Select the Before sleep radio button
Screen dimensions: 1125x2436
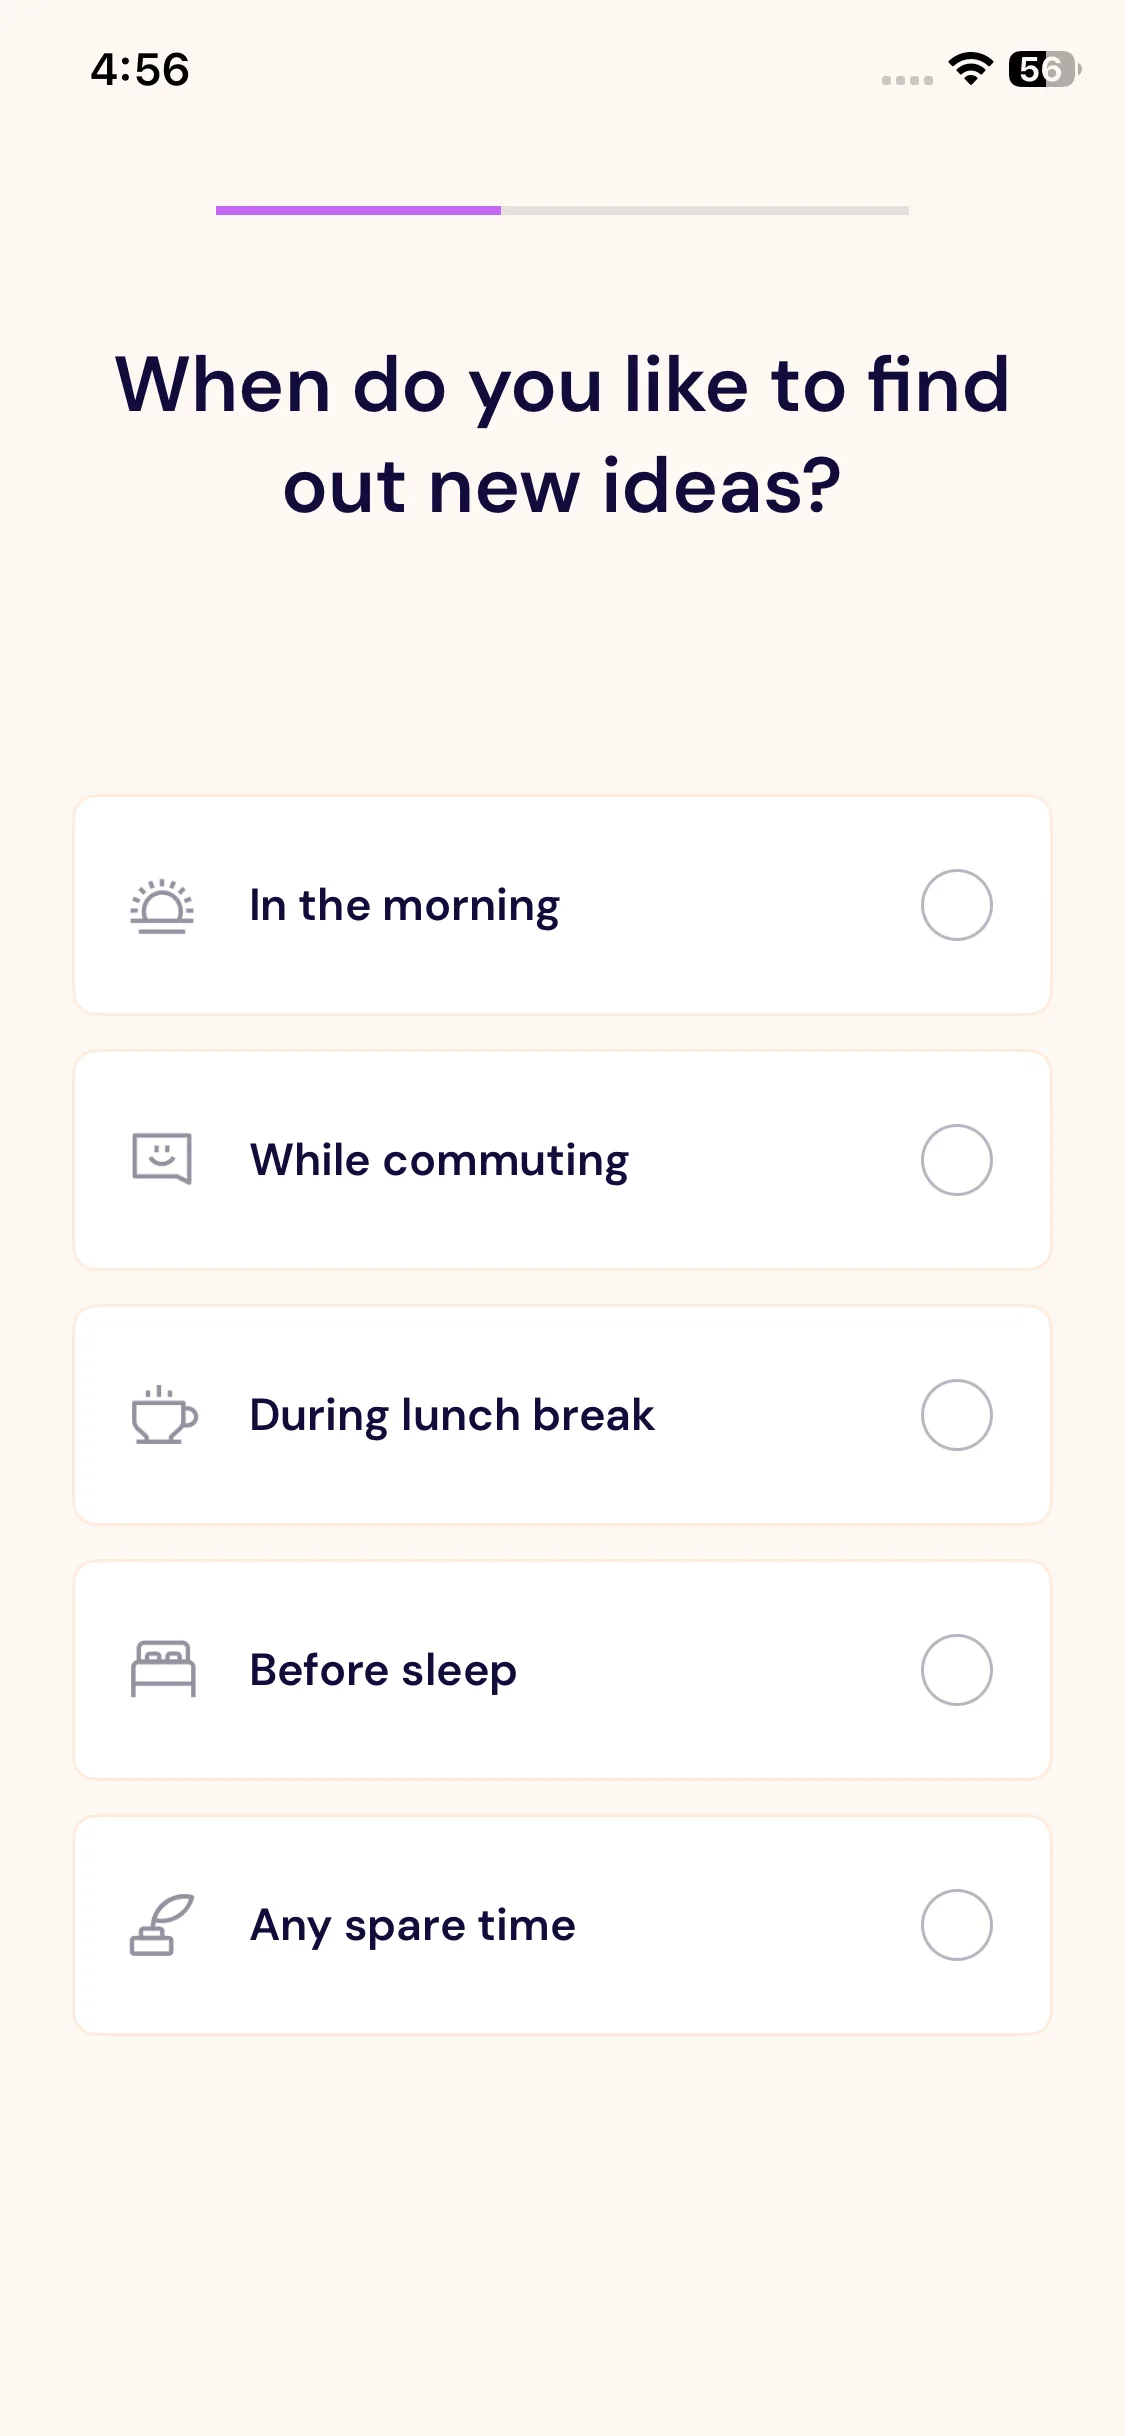[x=956, y=1670]
